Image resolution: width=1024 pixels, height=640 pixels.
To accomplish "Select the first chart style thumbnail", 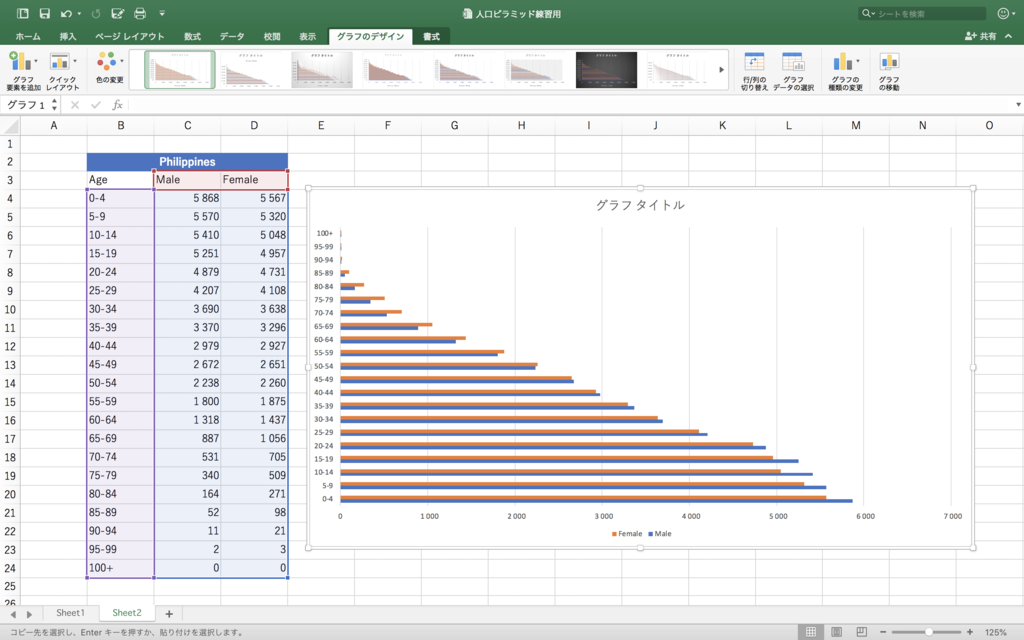I will pos(180,69).
